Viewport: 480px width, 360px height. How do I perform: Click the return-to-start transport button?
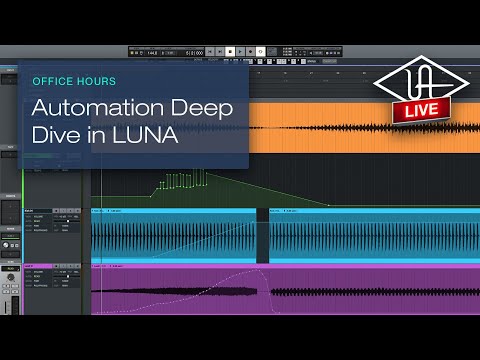(x=210, y=52)
